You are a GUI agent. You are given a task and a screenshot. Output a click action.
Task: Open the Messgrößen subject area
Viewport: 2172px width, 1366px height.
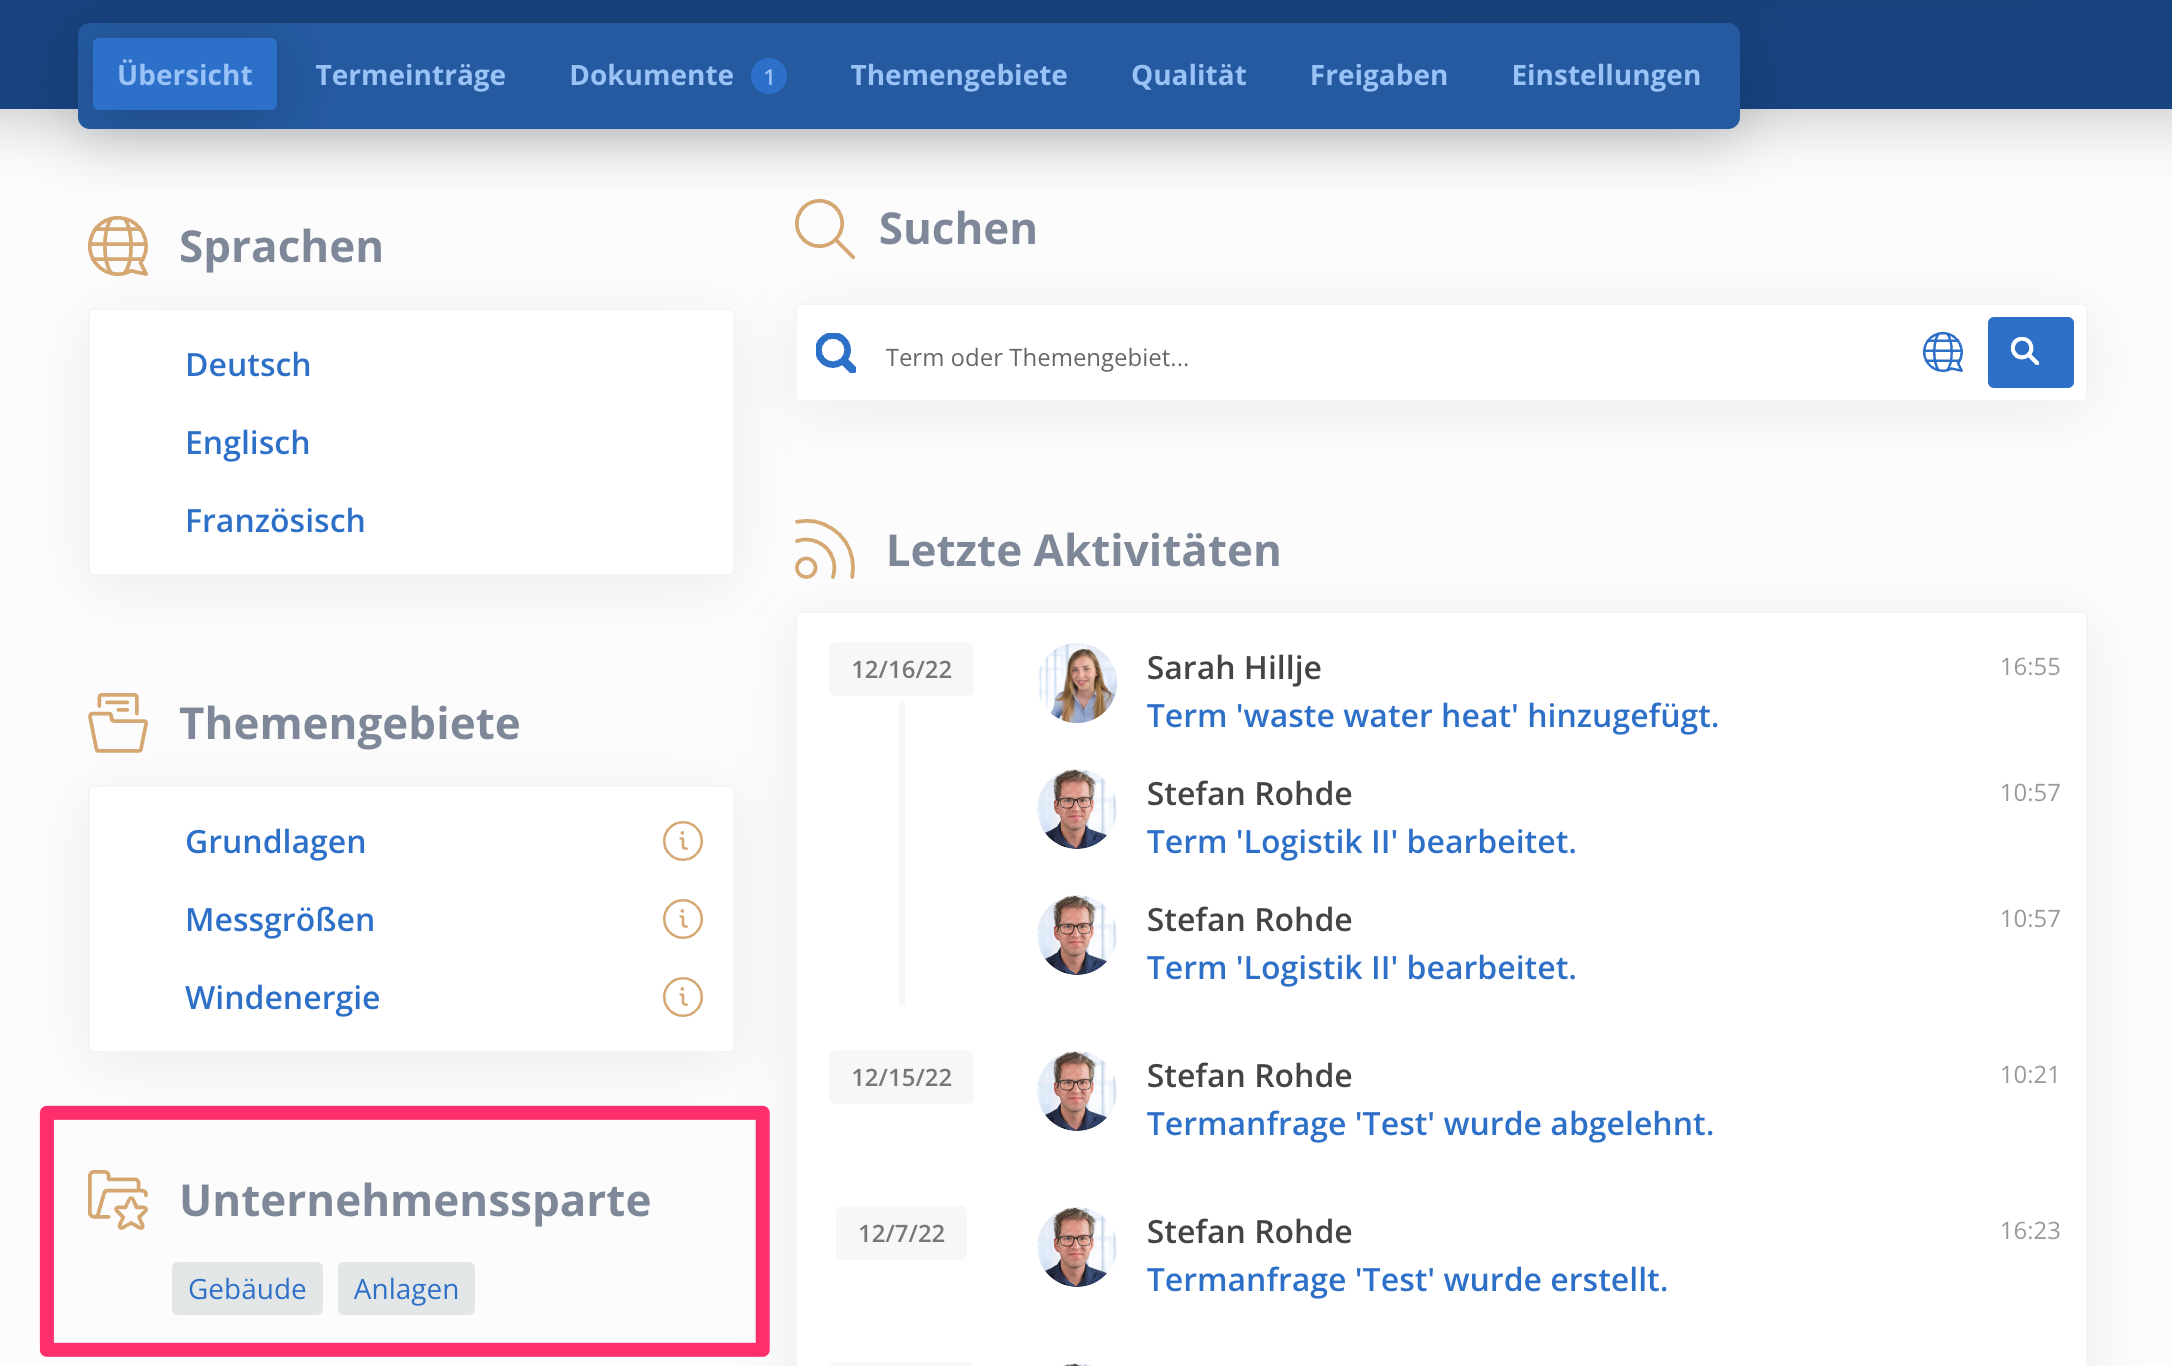pyautogui.click(x=280, y=920)
